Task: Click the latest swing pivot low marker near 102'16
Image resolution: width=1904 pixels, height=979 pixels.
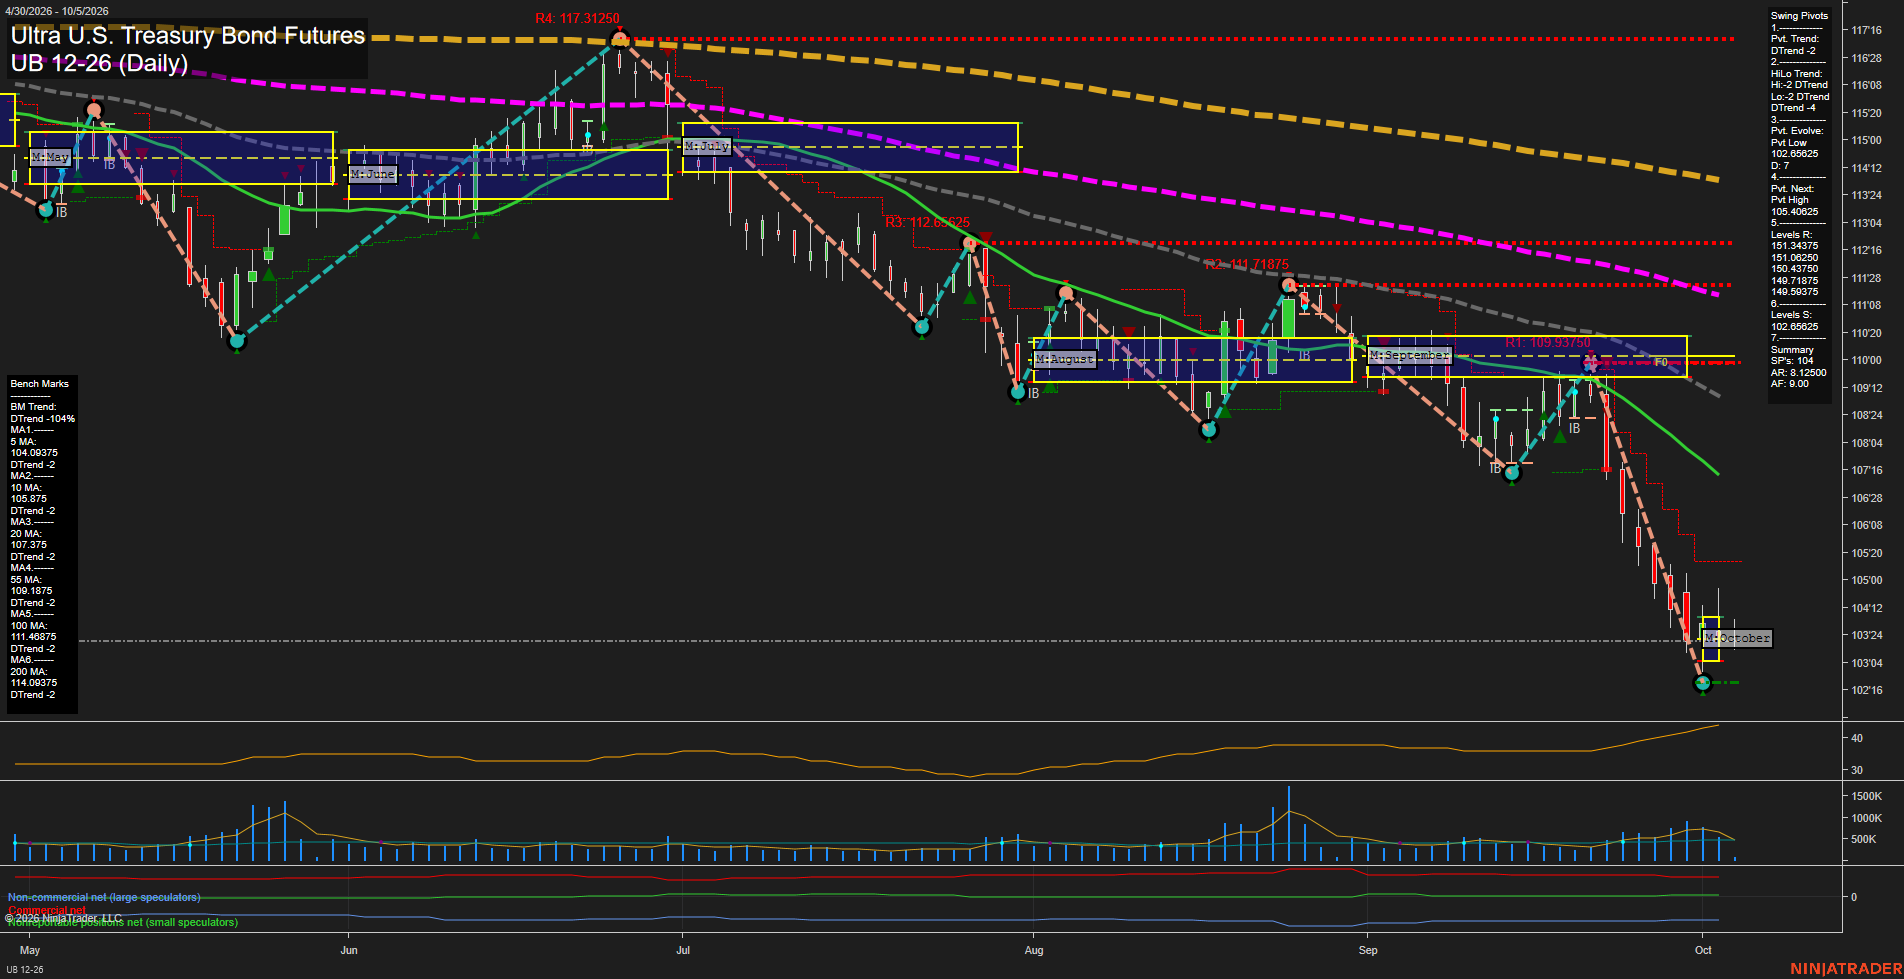Action: coord(1703,683)
